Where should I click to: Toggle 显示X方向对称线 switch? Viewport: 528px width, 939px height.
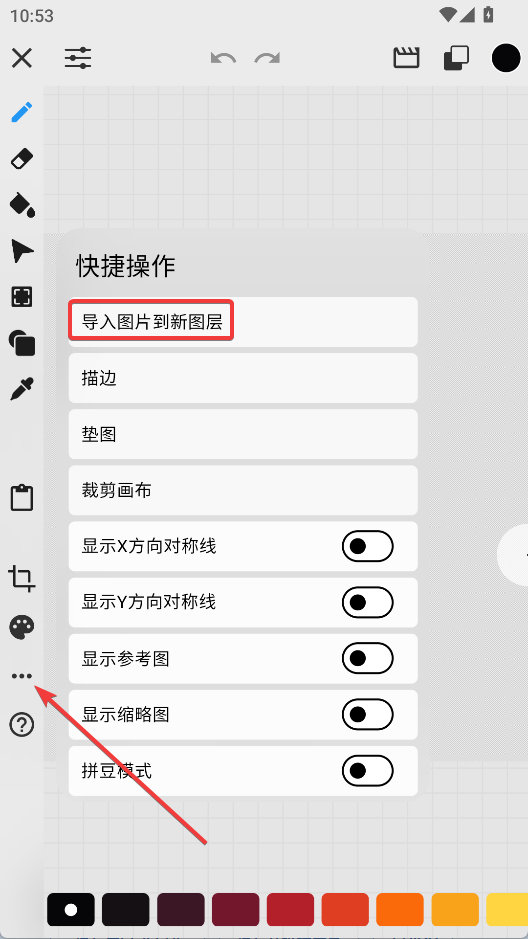pos(368,546)
